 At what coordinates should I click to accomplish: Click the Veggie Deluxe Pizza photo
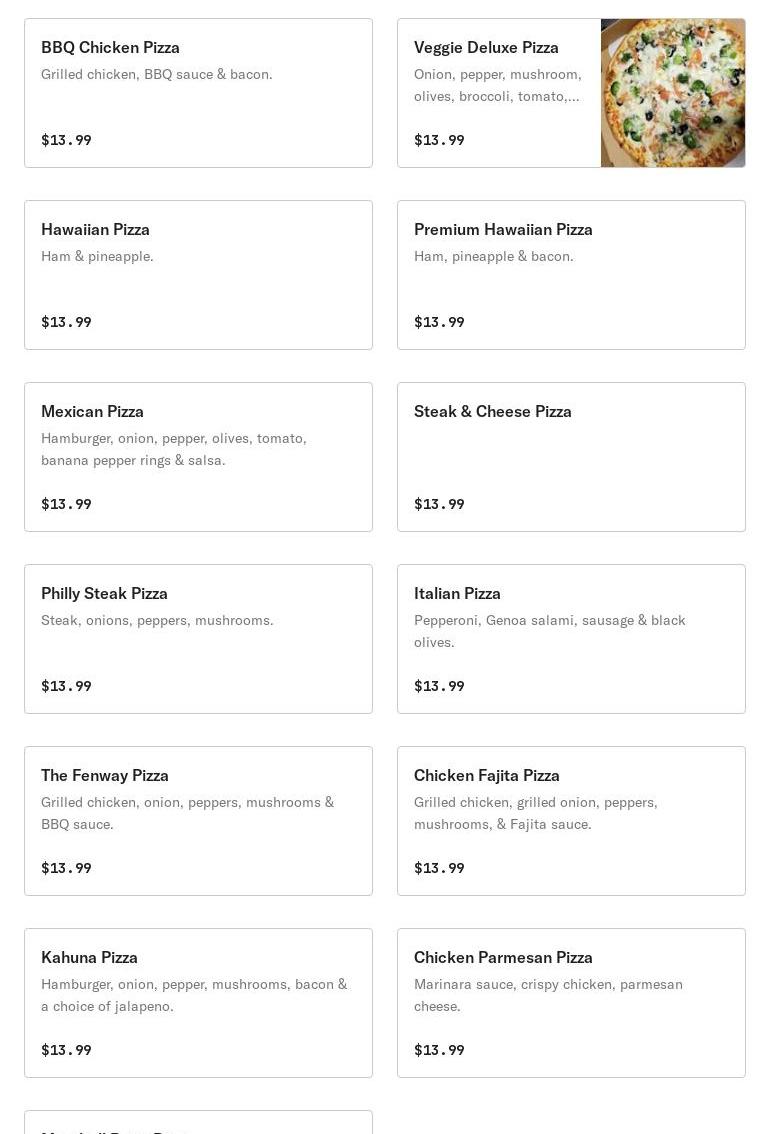pyautogui.click(x=672, y=93)
